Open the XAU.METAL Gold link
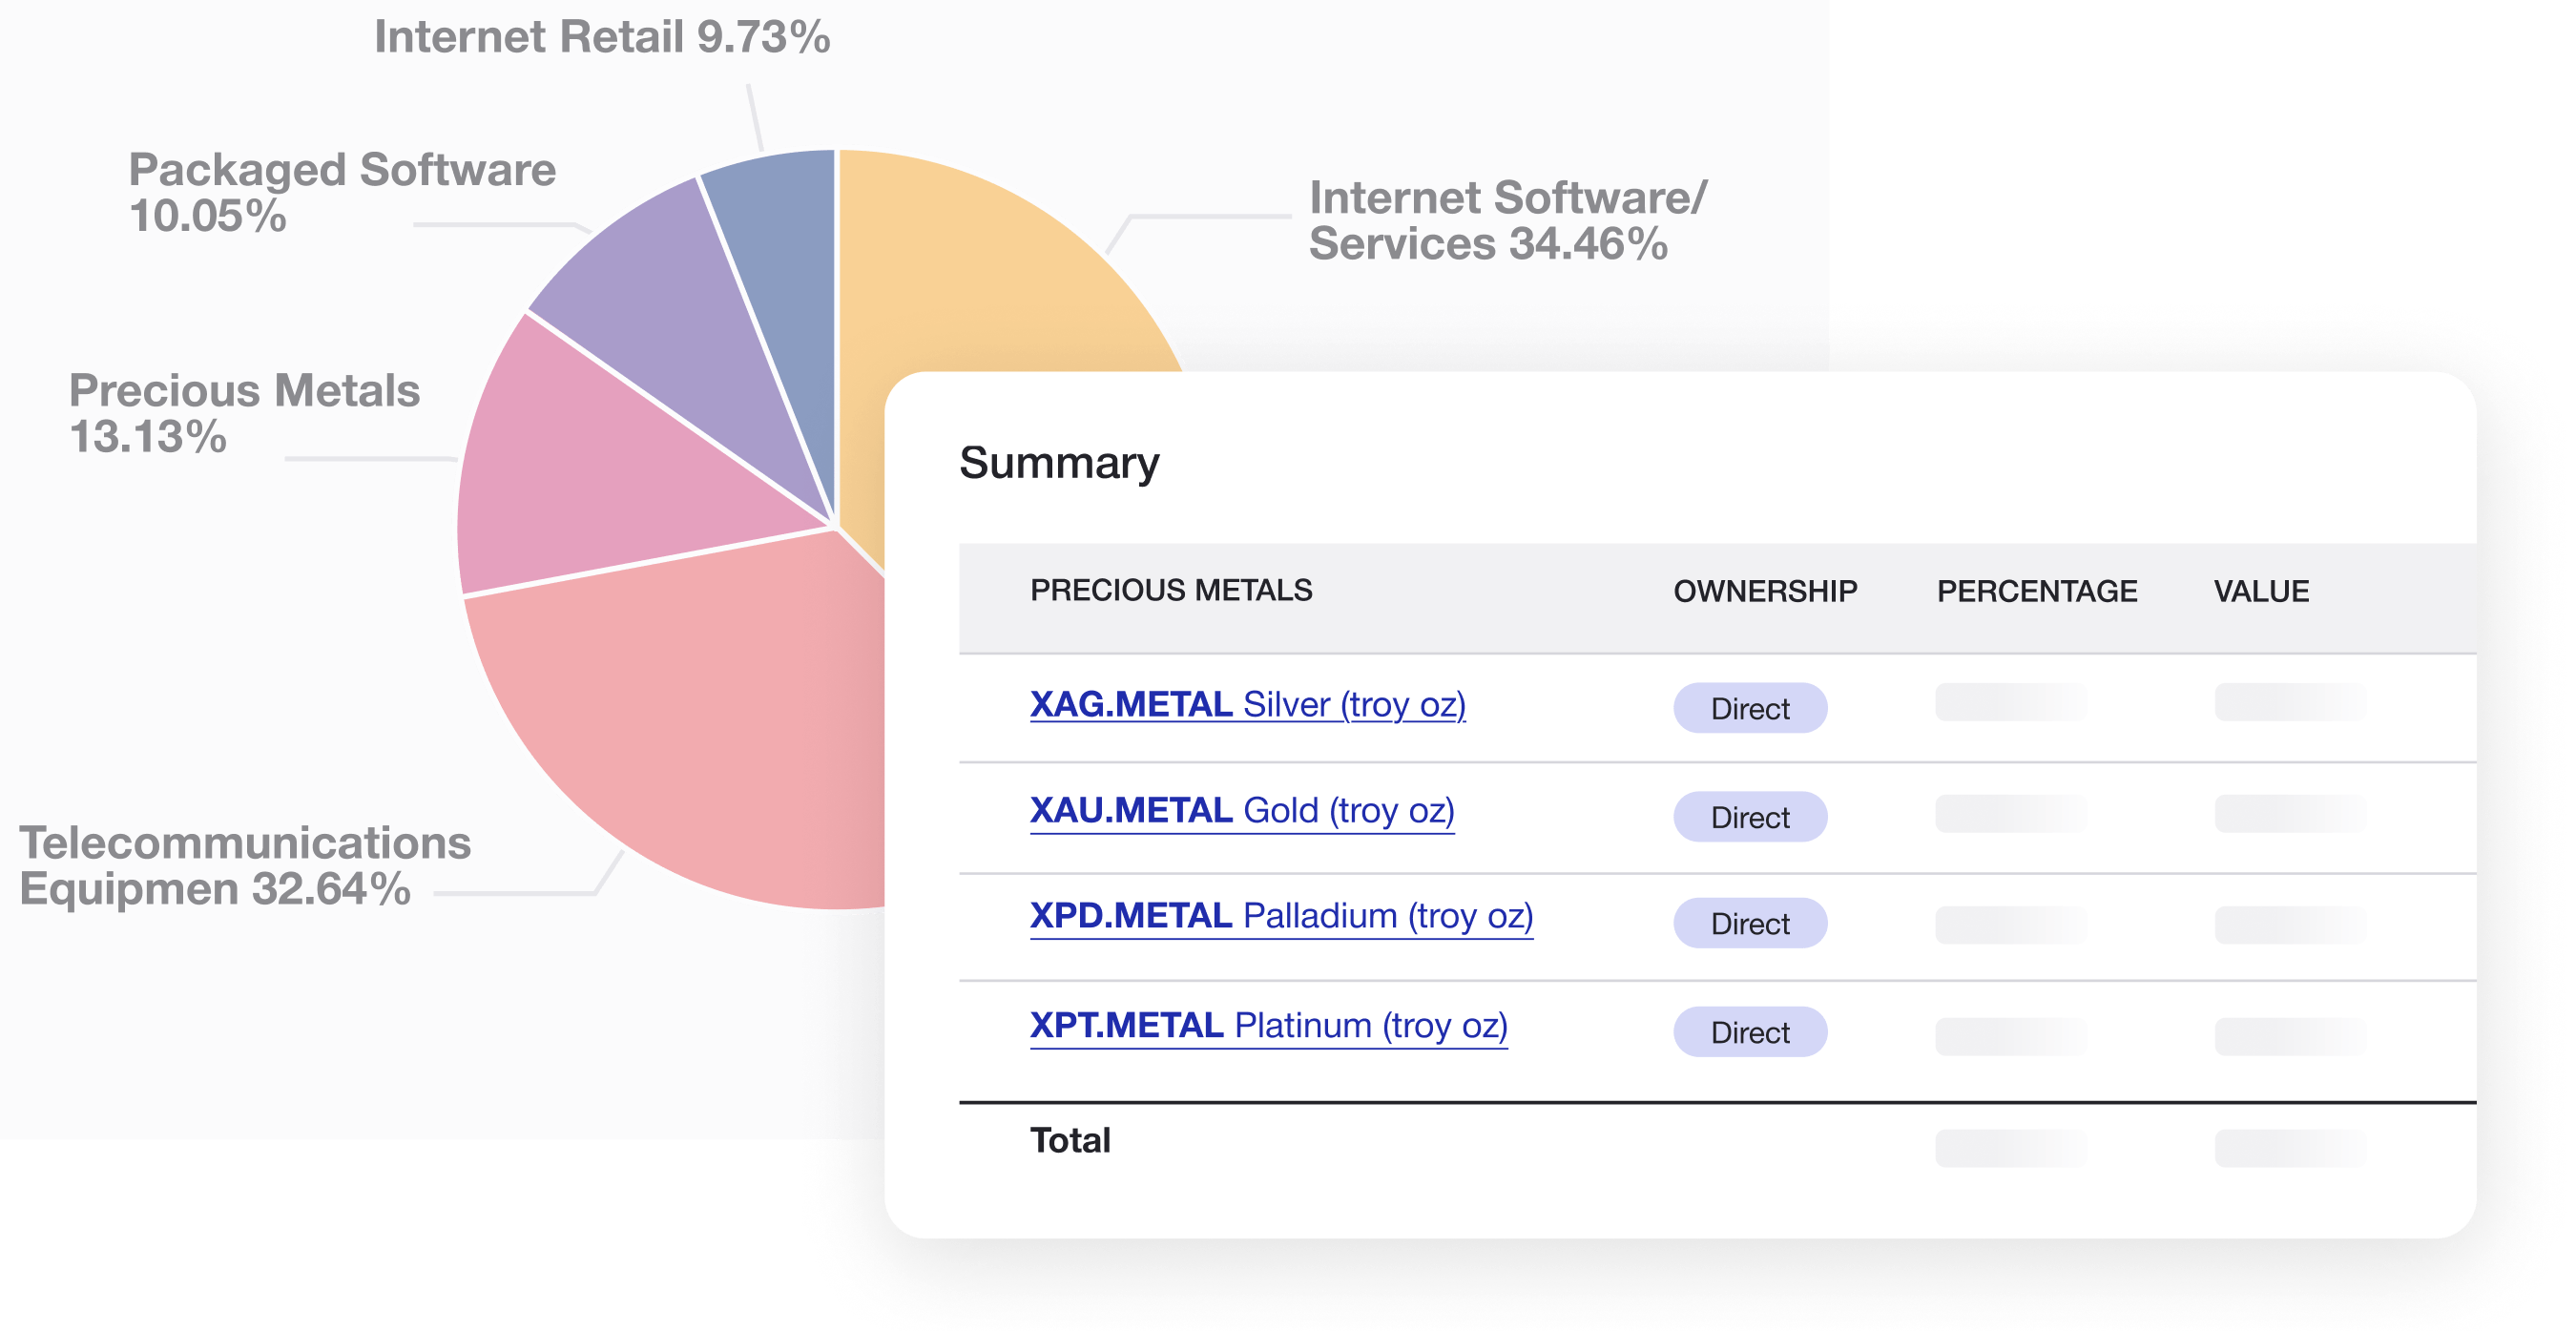The width and height of the screenshot is (2576, 1331). pos(1241,811)
